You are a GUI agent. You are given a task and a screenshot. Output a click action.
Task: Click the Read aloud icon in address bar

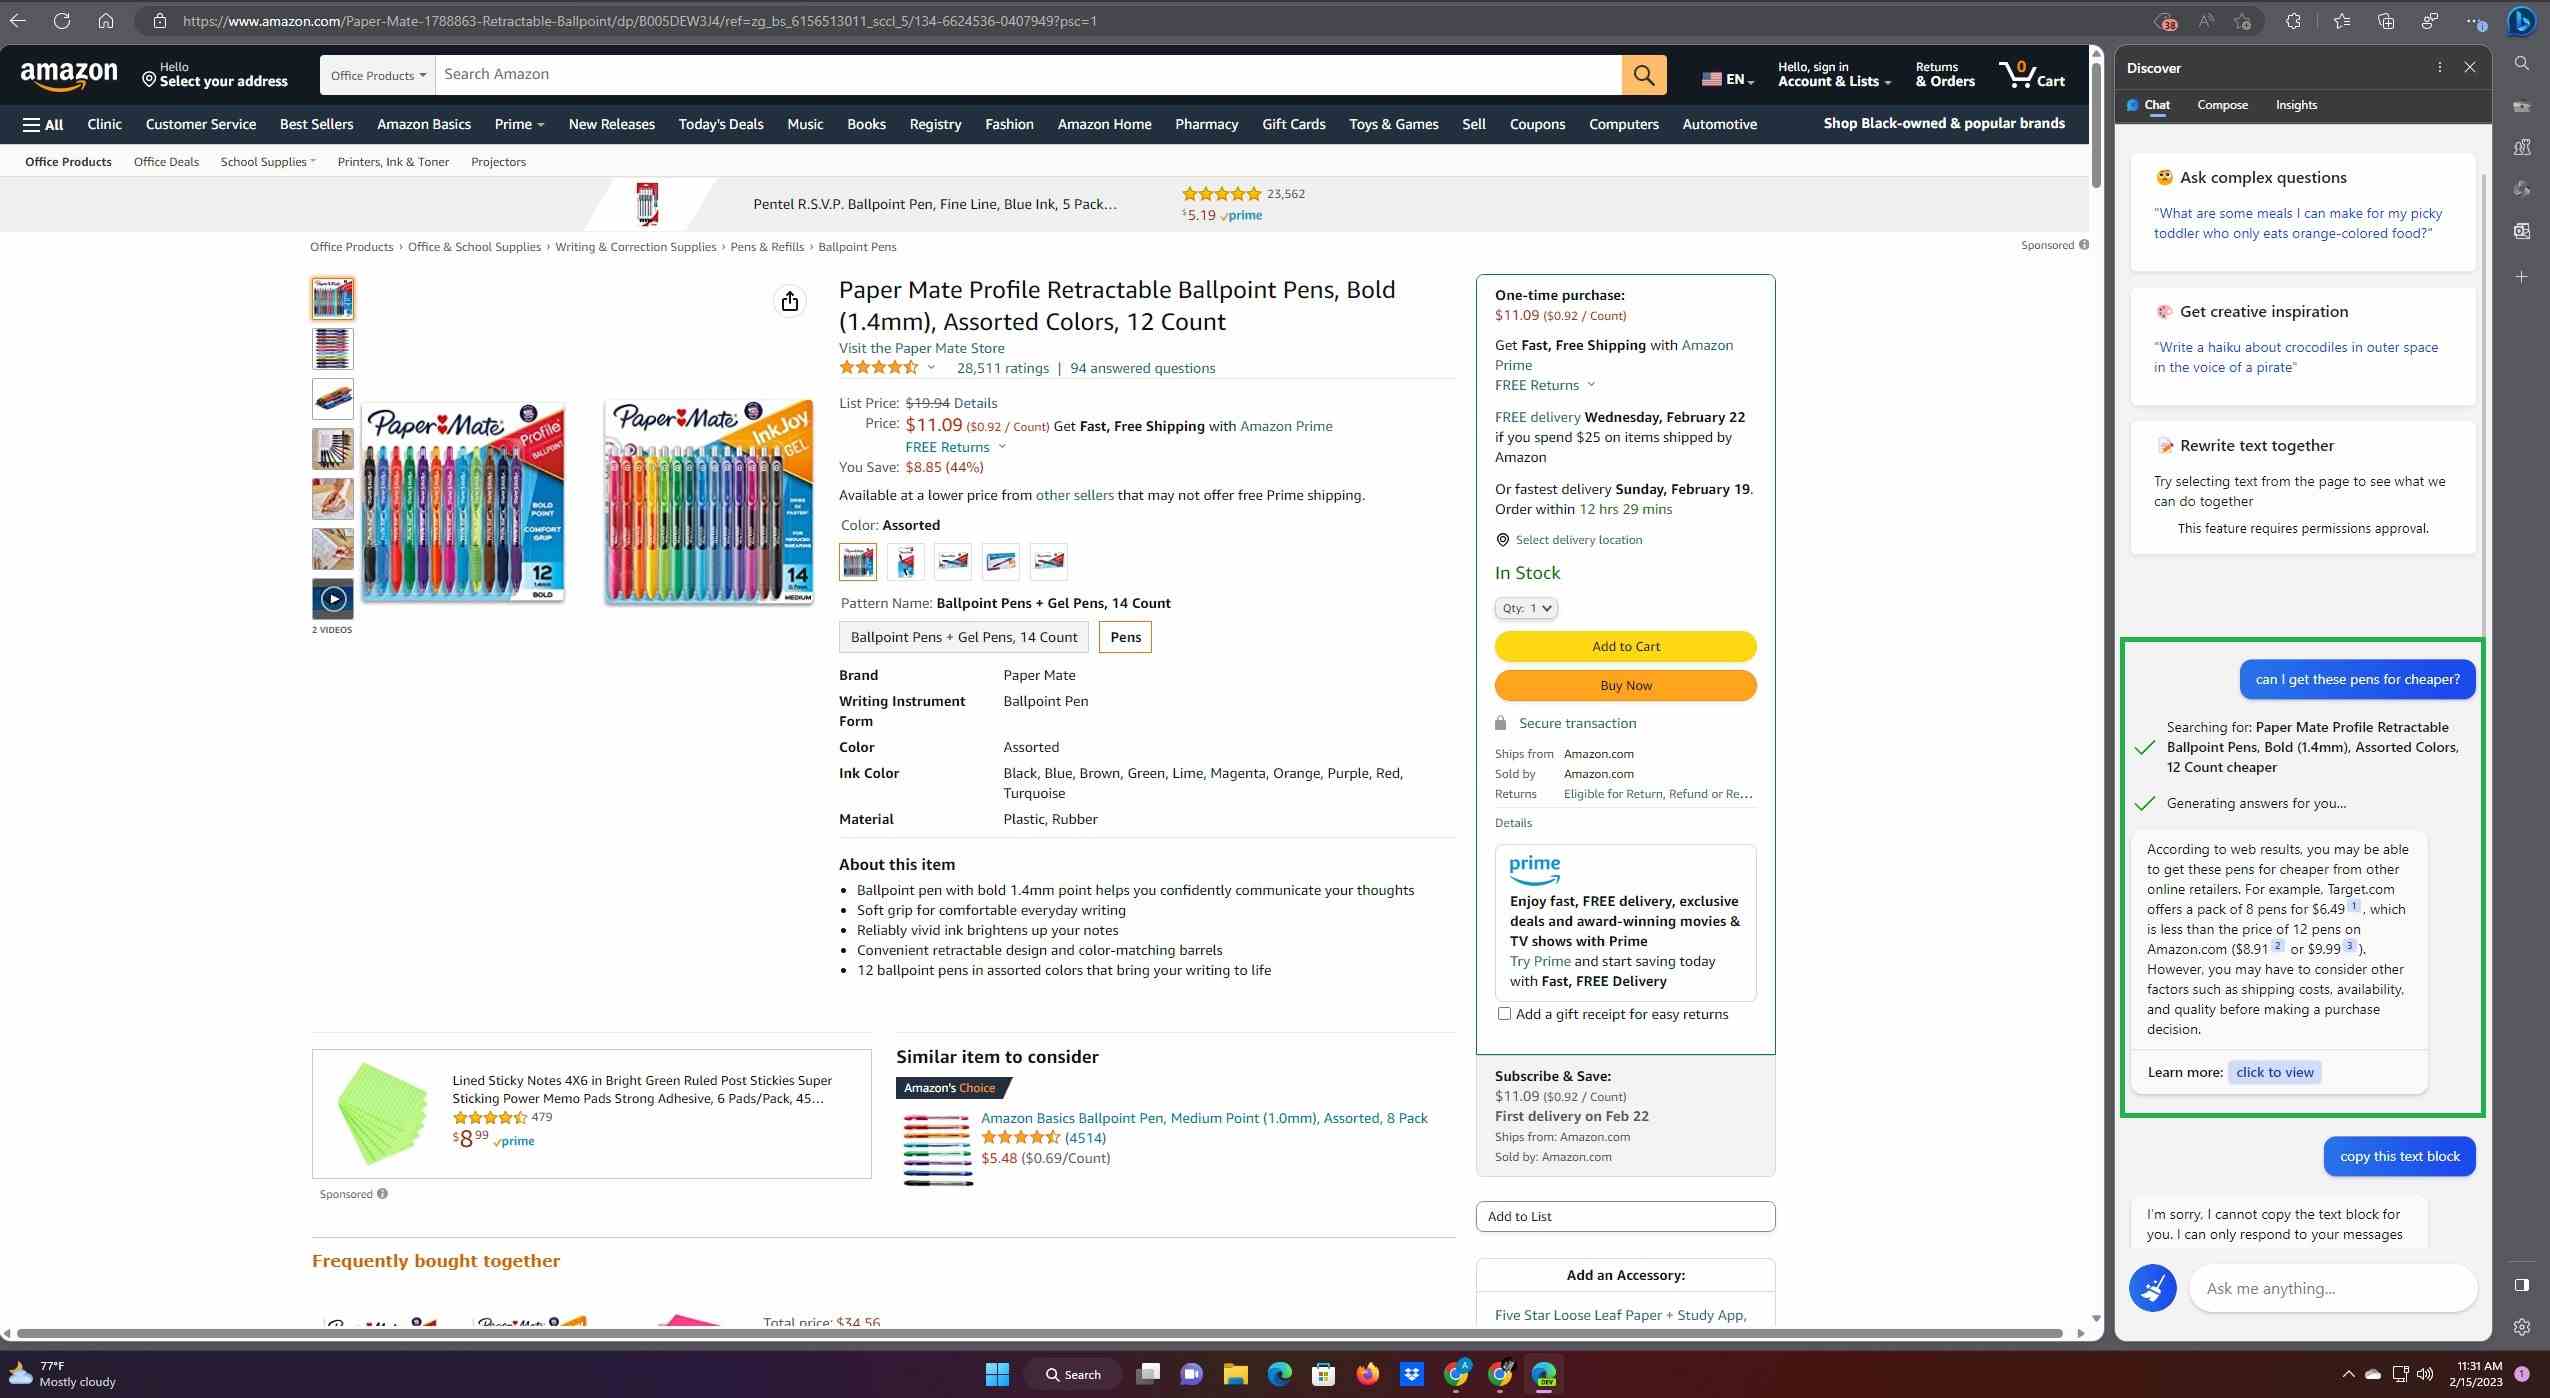pos(2205,20)
